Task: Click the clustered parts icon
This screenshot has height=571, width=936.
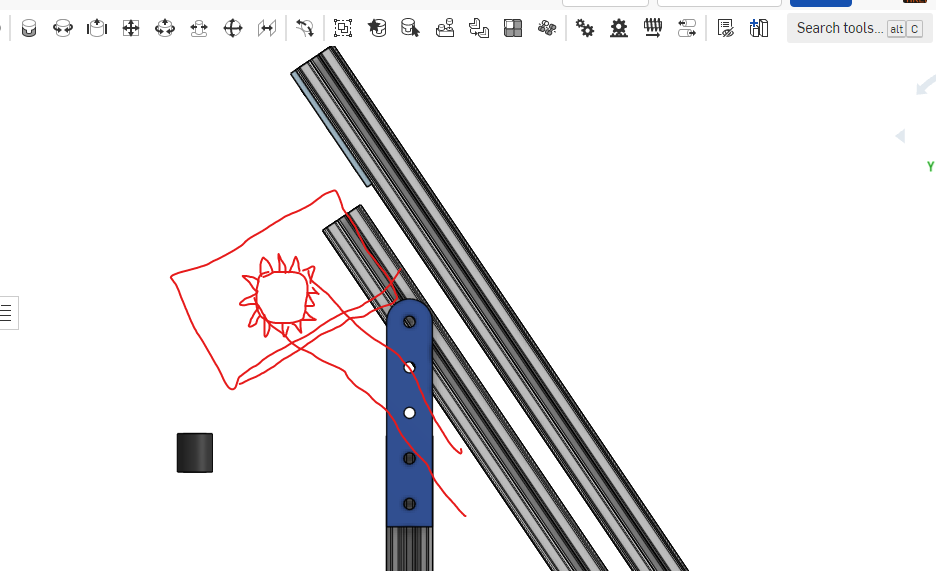Action: tap(547, 28)
